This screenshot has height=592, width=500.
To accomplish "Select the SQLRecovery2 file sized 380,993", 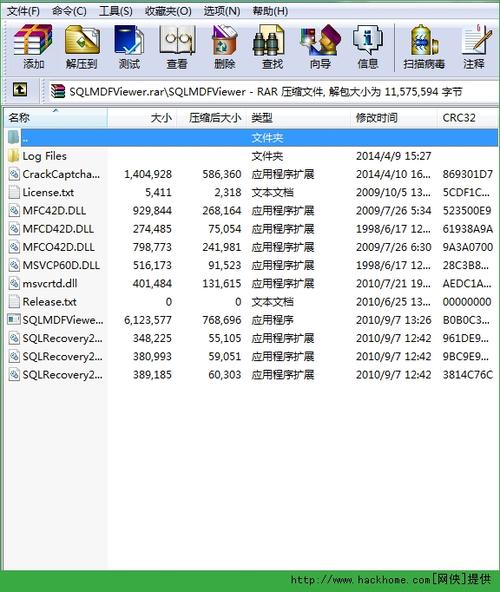I will point(62,356).
